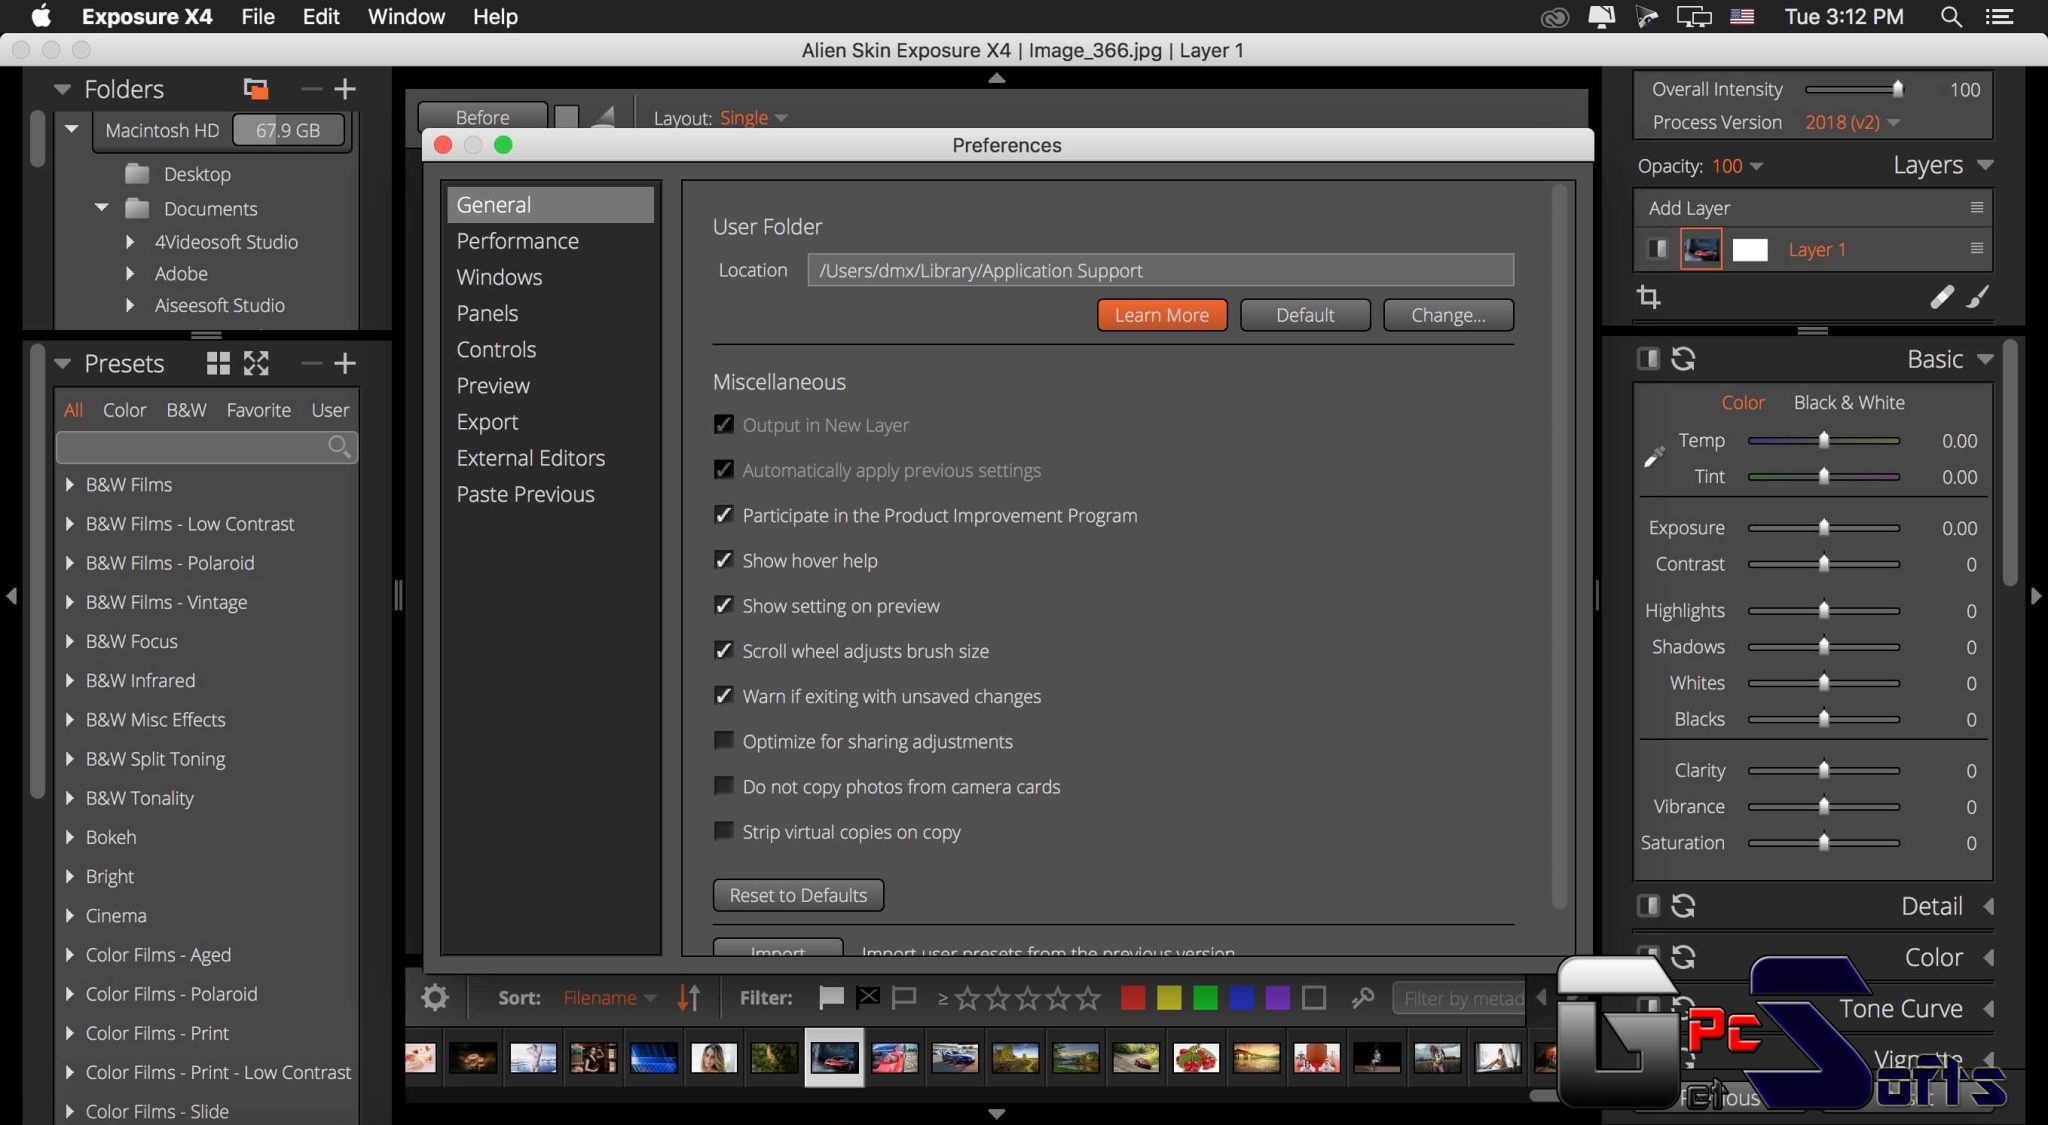The width and height of the screenshot is (2048, 1125).
Task: Click the presets expand fullscreen icon
Action: pos(256,363)
